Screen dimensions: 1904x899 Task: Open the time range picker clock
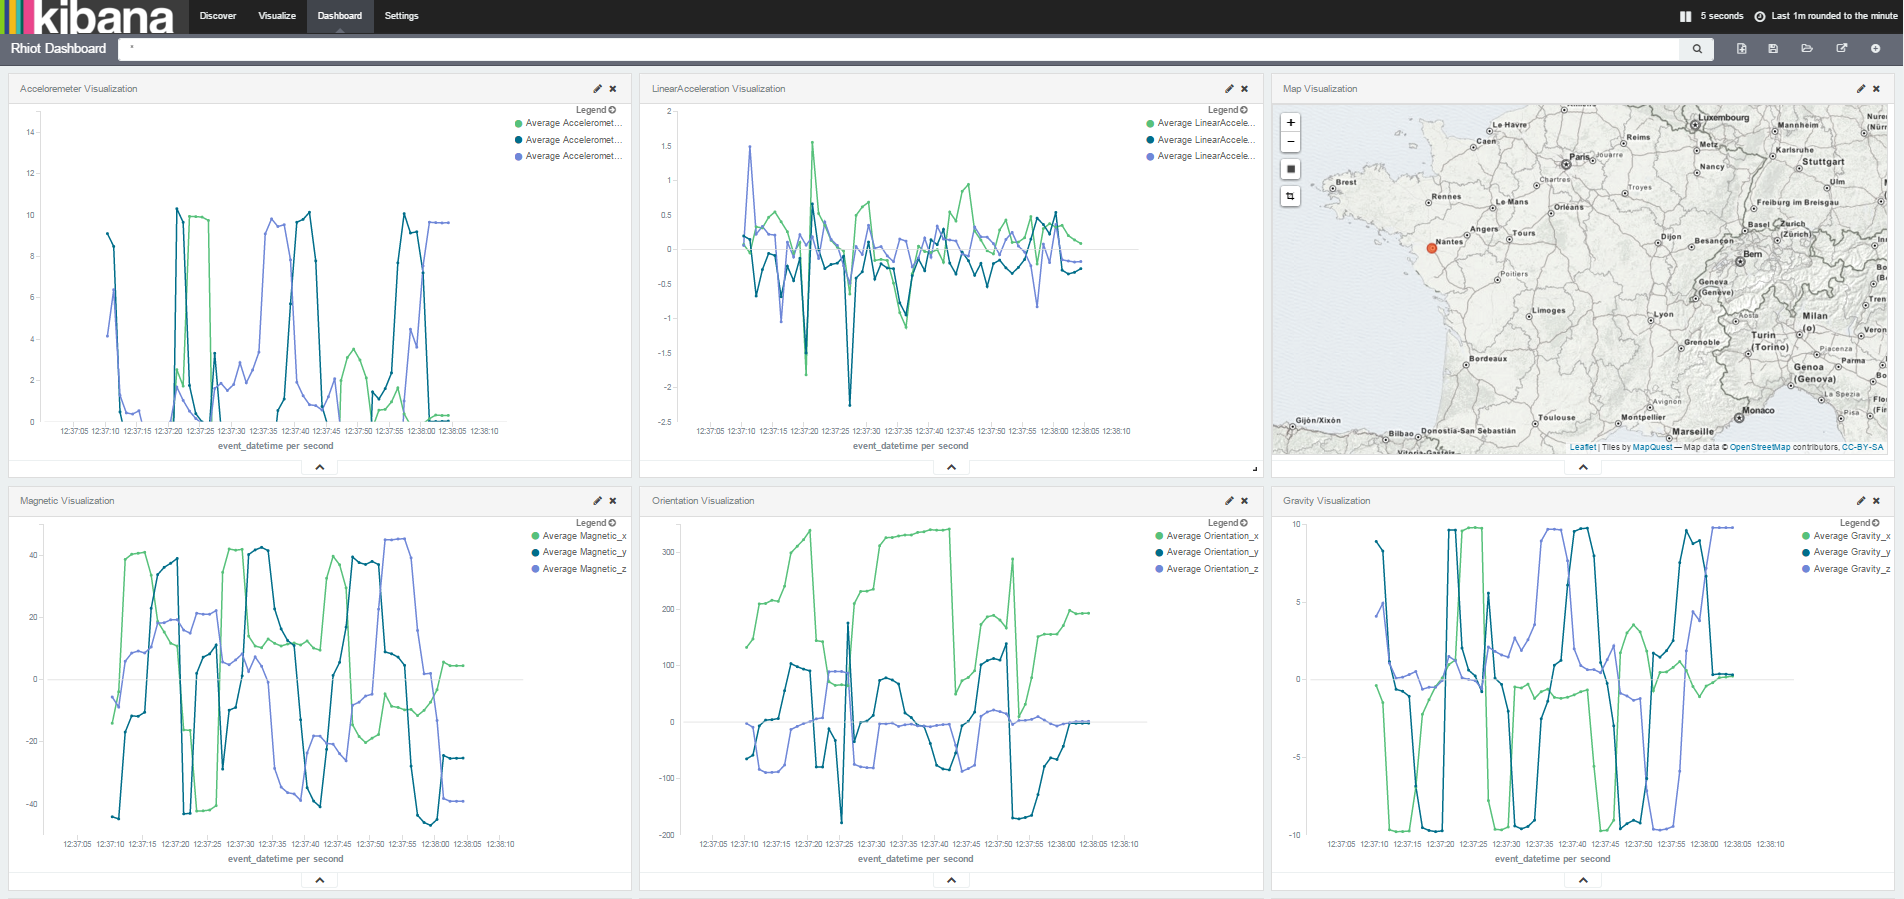1760,16
